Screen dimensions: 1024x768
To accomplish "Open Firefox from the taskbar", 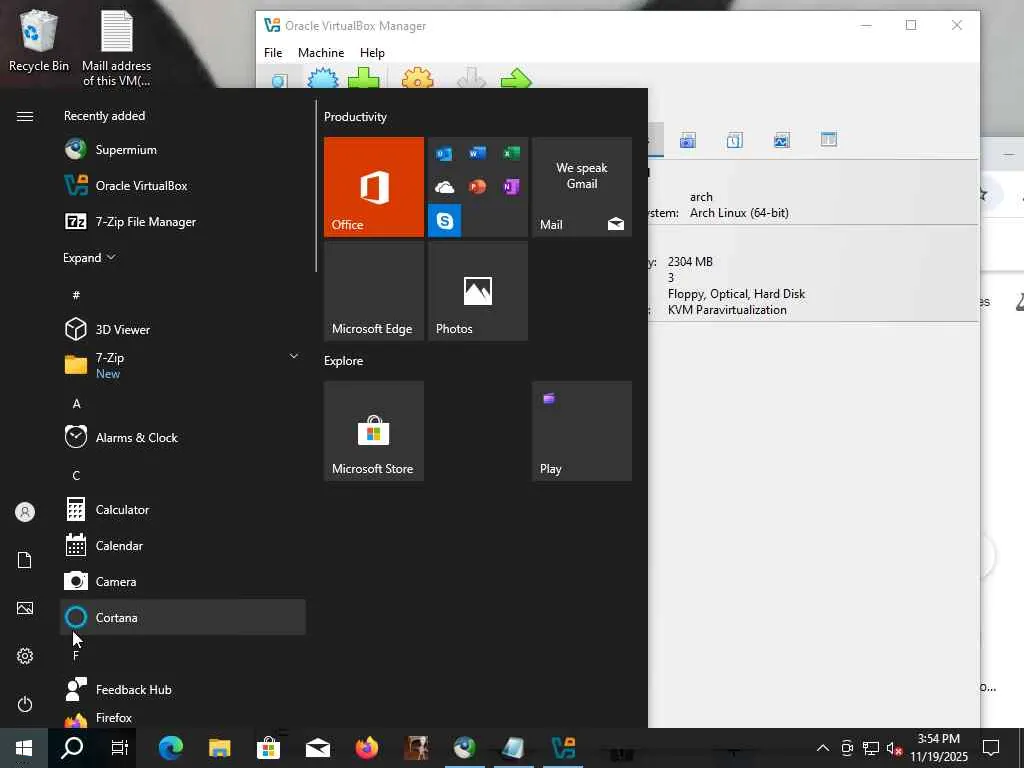I will [367, 748].
